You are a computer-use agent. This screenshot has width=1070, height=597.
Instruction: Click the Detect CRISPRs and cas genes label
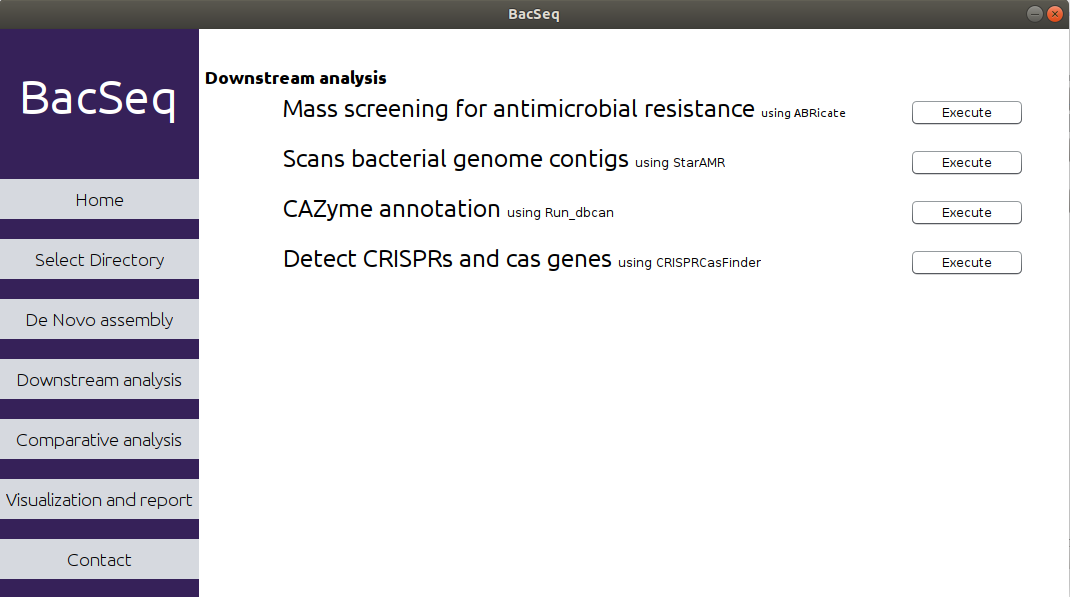pyautogui.click(x=447, y=259)
